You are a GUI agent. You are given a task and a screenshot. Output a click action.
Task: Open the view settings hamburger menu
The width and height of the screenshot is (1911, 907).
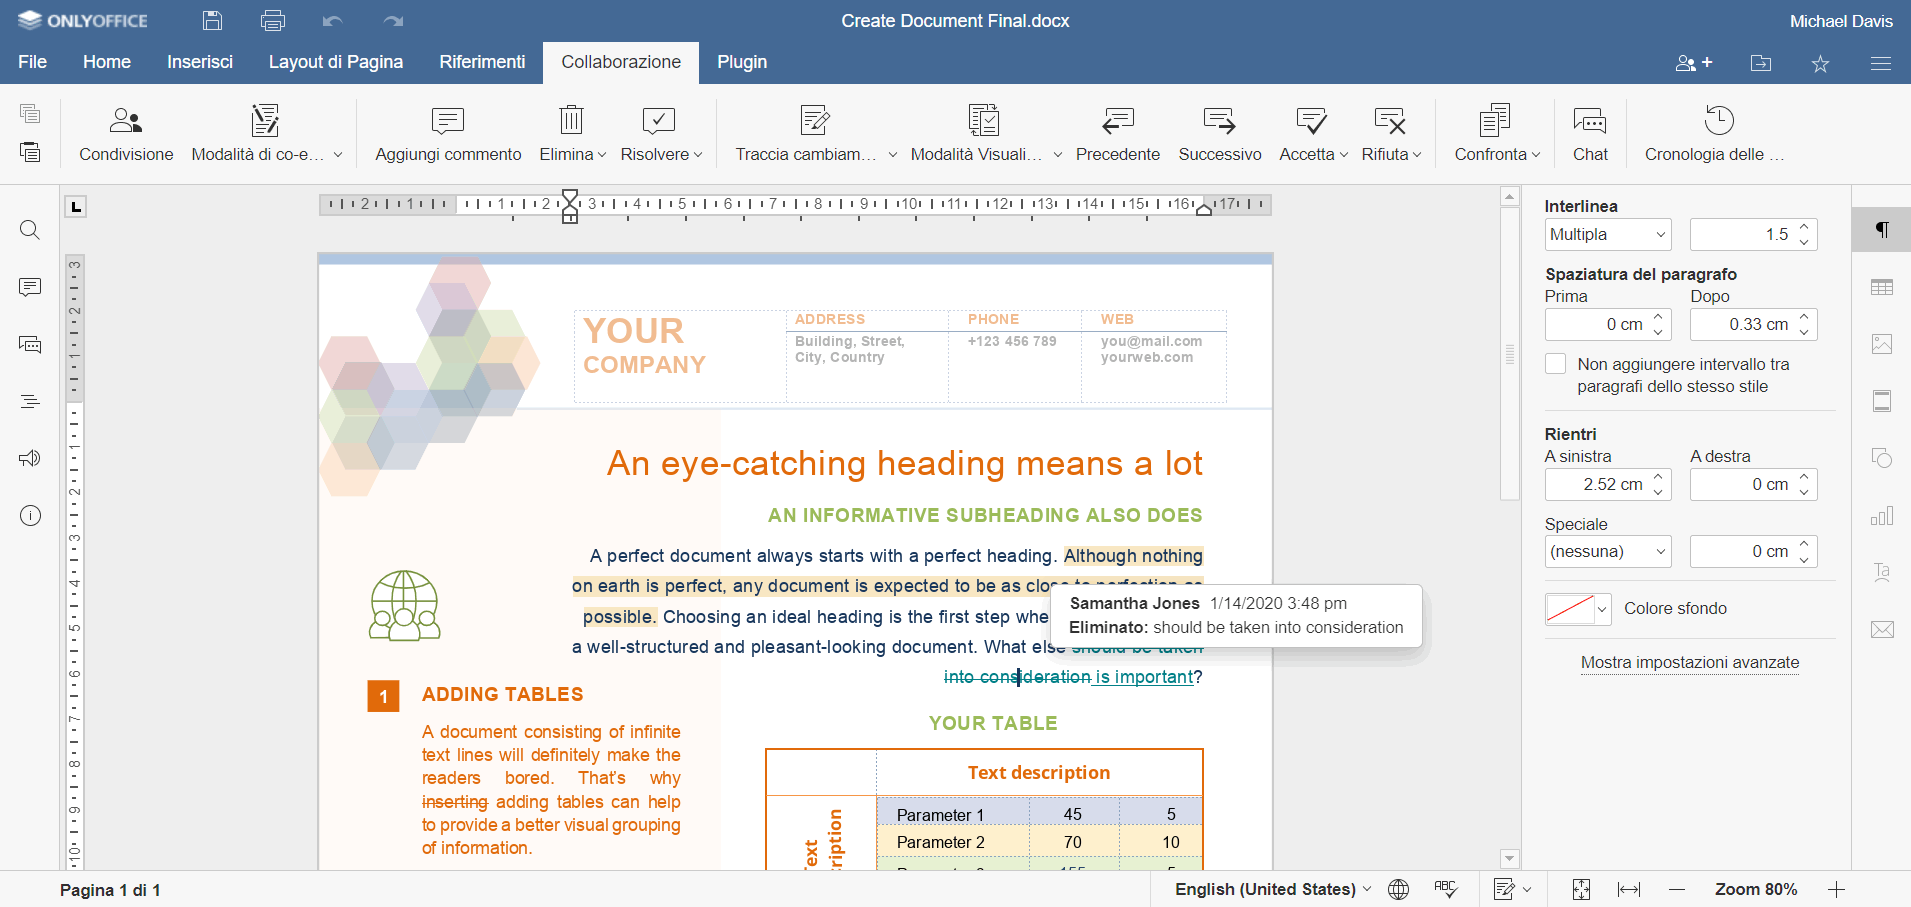coord(1880,63)
